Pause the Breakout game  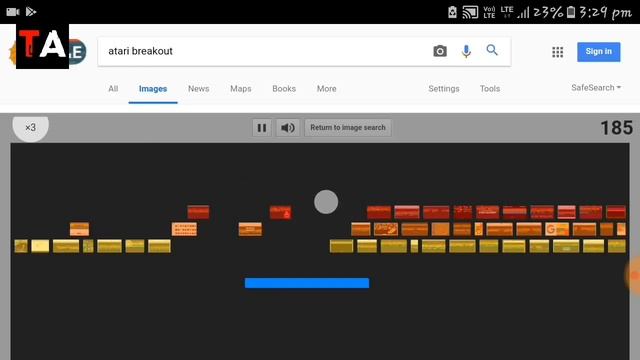pos(262,128)
